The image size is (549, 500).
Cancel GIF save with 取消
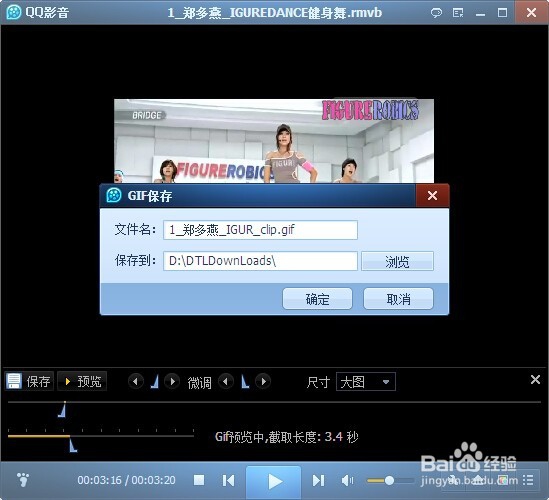point(398,299)
